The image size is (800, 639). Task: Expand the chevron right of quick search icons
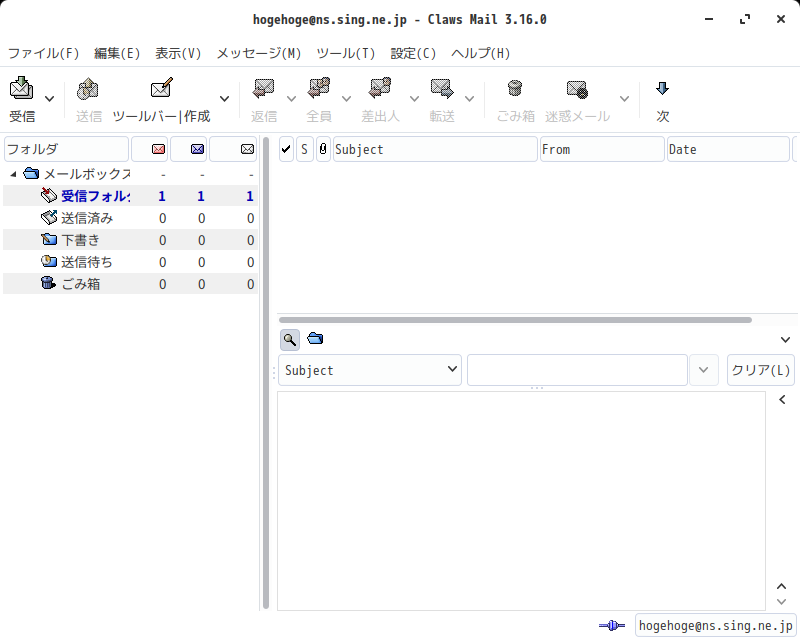pos(785,339)
